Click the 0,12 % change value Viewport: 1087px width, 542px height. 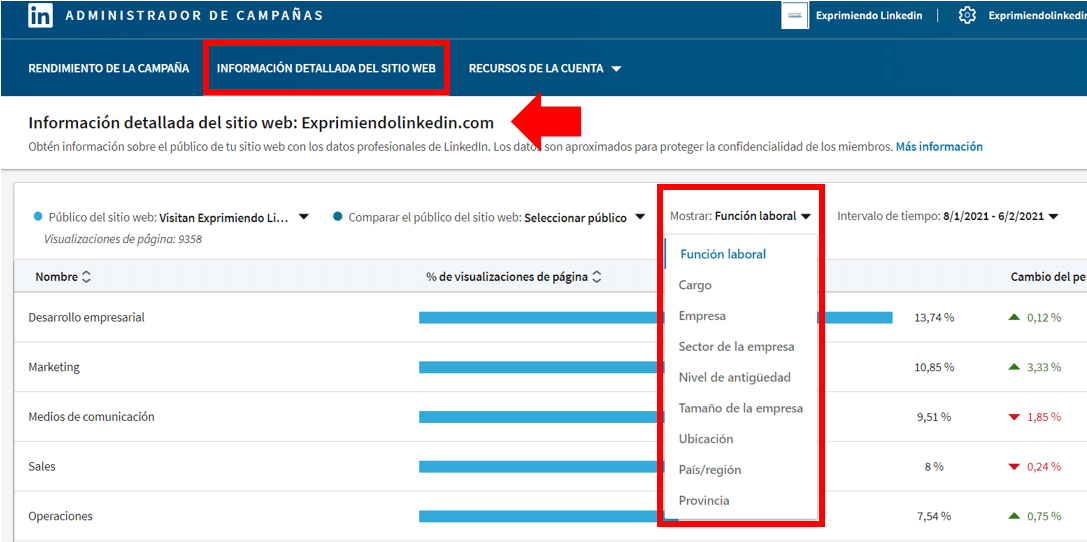point(1044,317)
